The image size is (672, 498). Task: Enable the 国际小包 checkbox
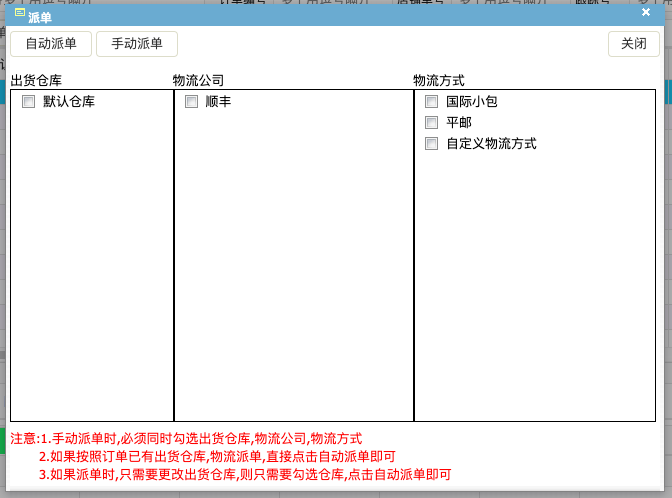(x=431, y=102)
